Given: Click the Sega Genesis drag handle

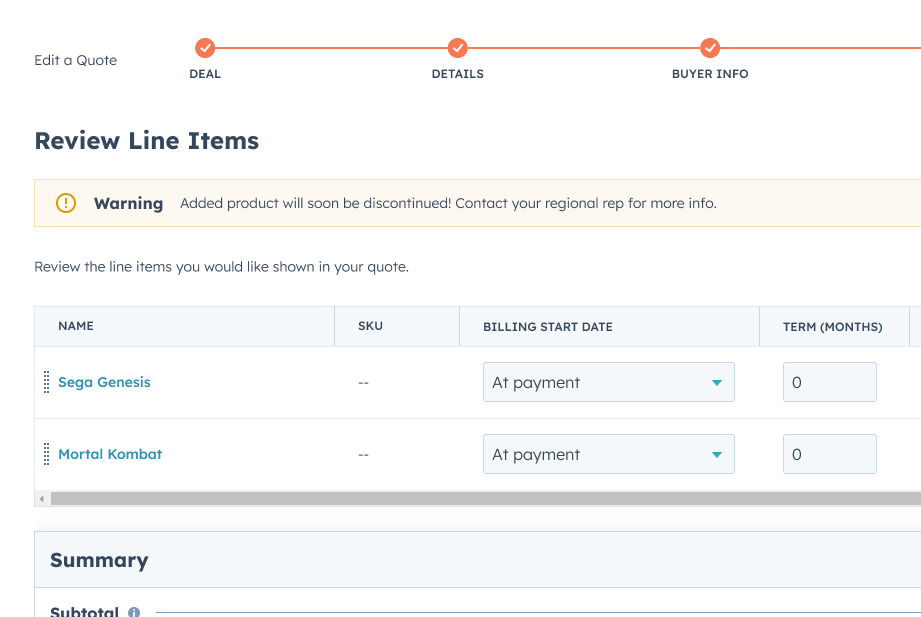Looking at the screenshot, I should (46, 382).
